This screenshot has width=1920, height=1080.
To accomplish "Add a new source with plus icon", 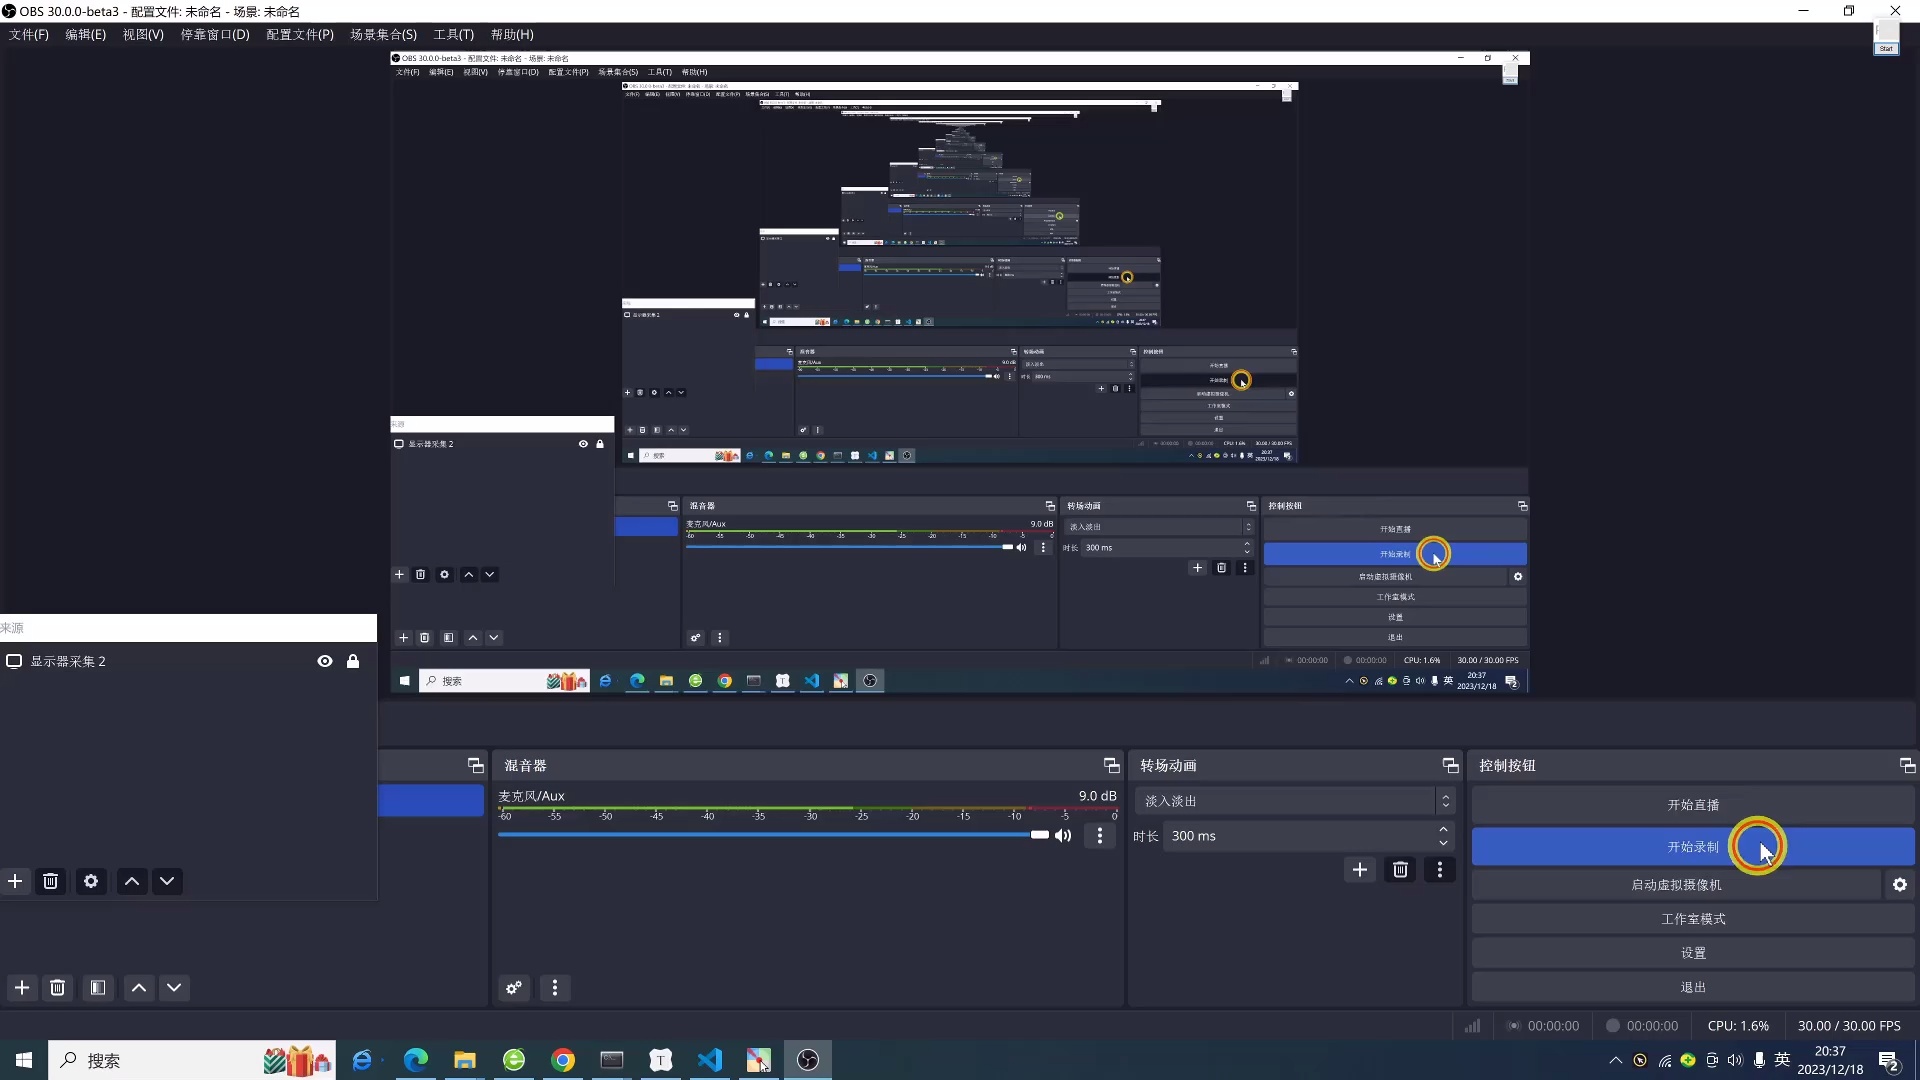I will [15, 881].
